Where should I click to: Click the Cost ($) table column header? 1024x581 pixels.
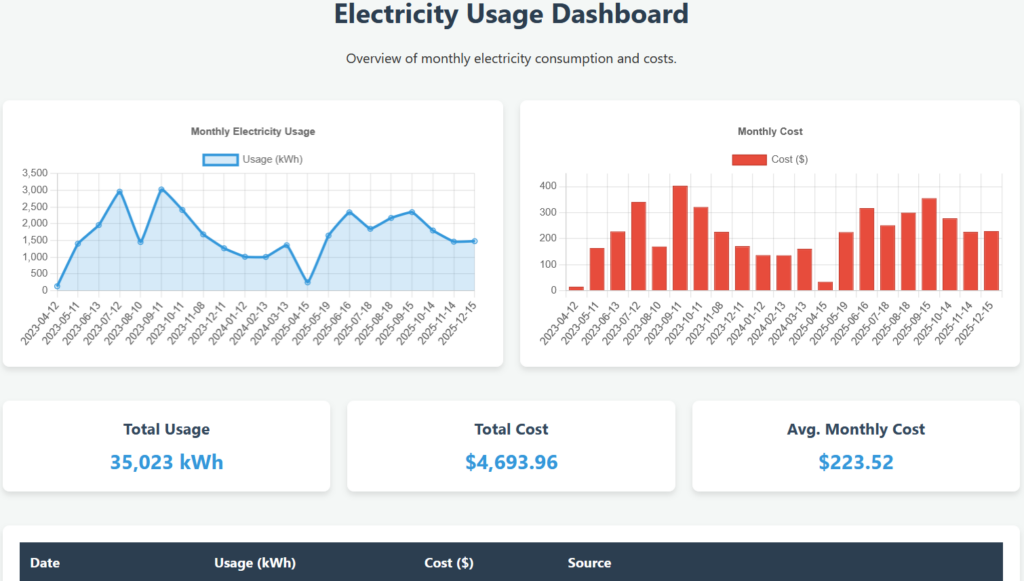click(x=449, y=563)
